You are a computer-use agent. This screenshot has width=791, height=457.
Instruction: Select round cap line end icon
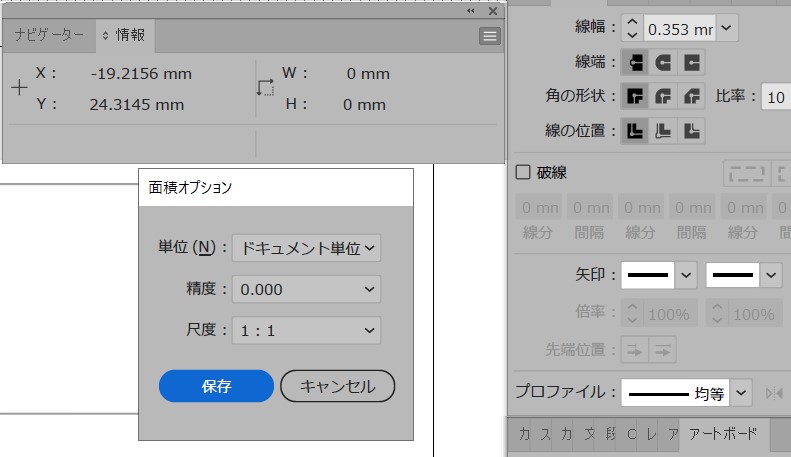click(663, 63)
